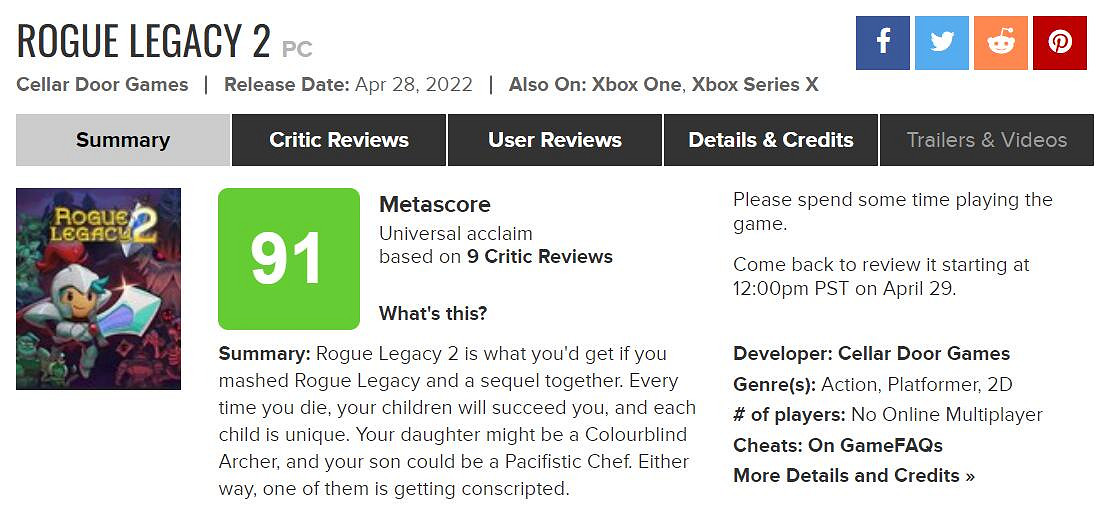
Task: Follow the Xbox One platform link
Action: click(636, 85)
